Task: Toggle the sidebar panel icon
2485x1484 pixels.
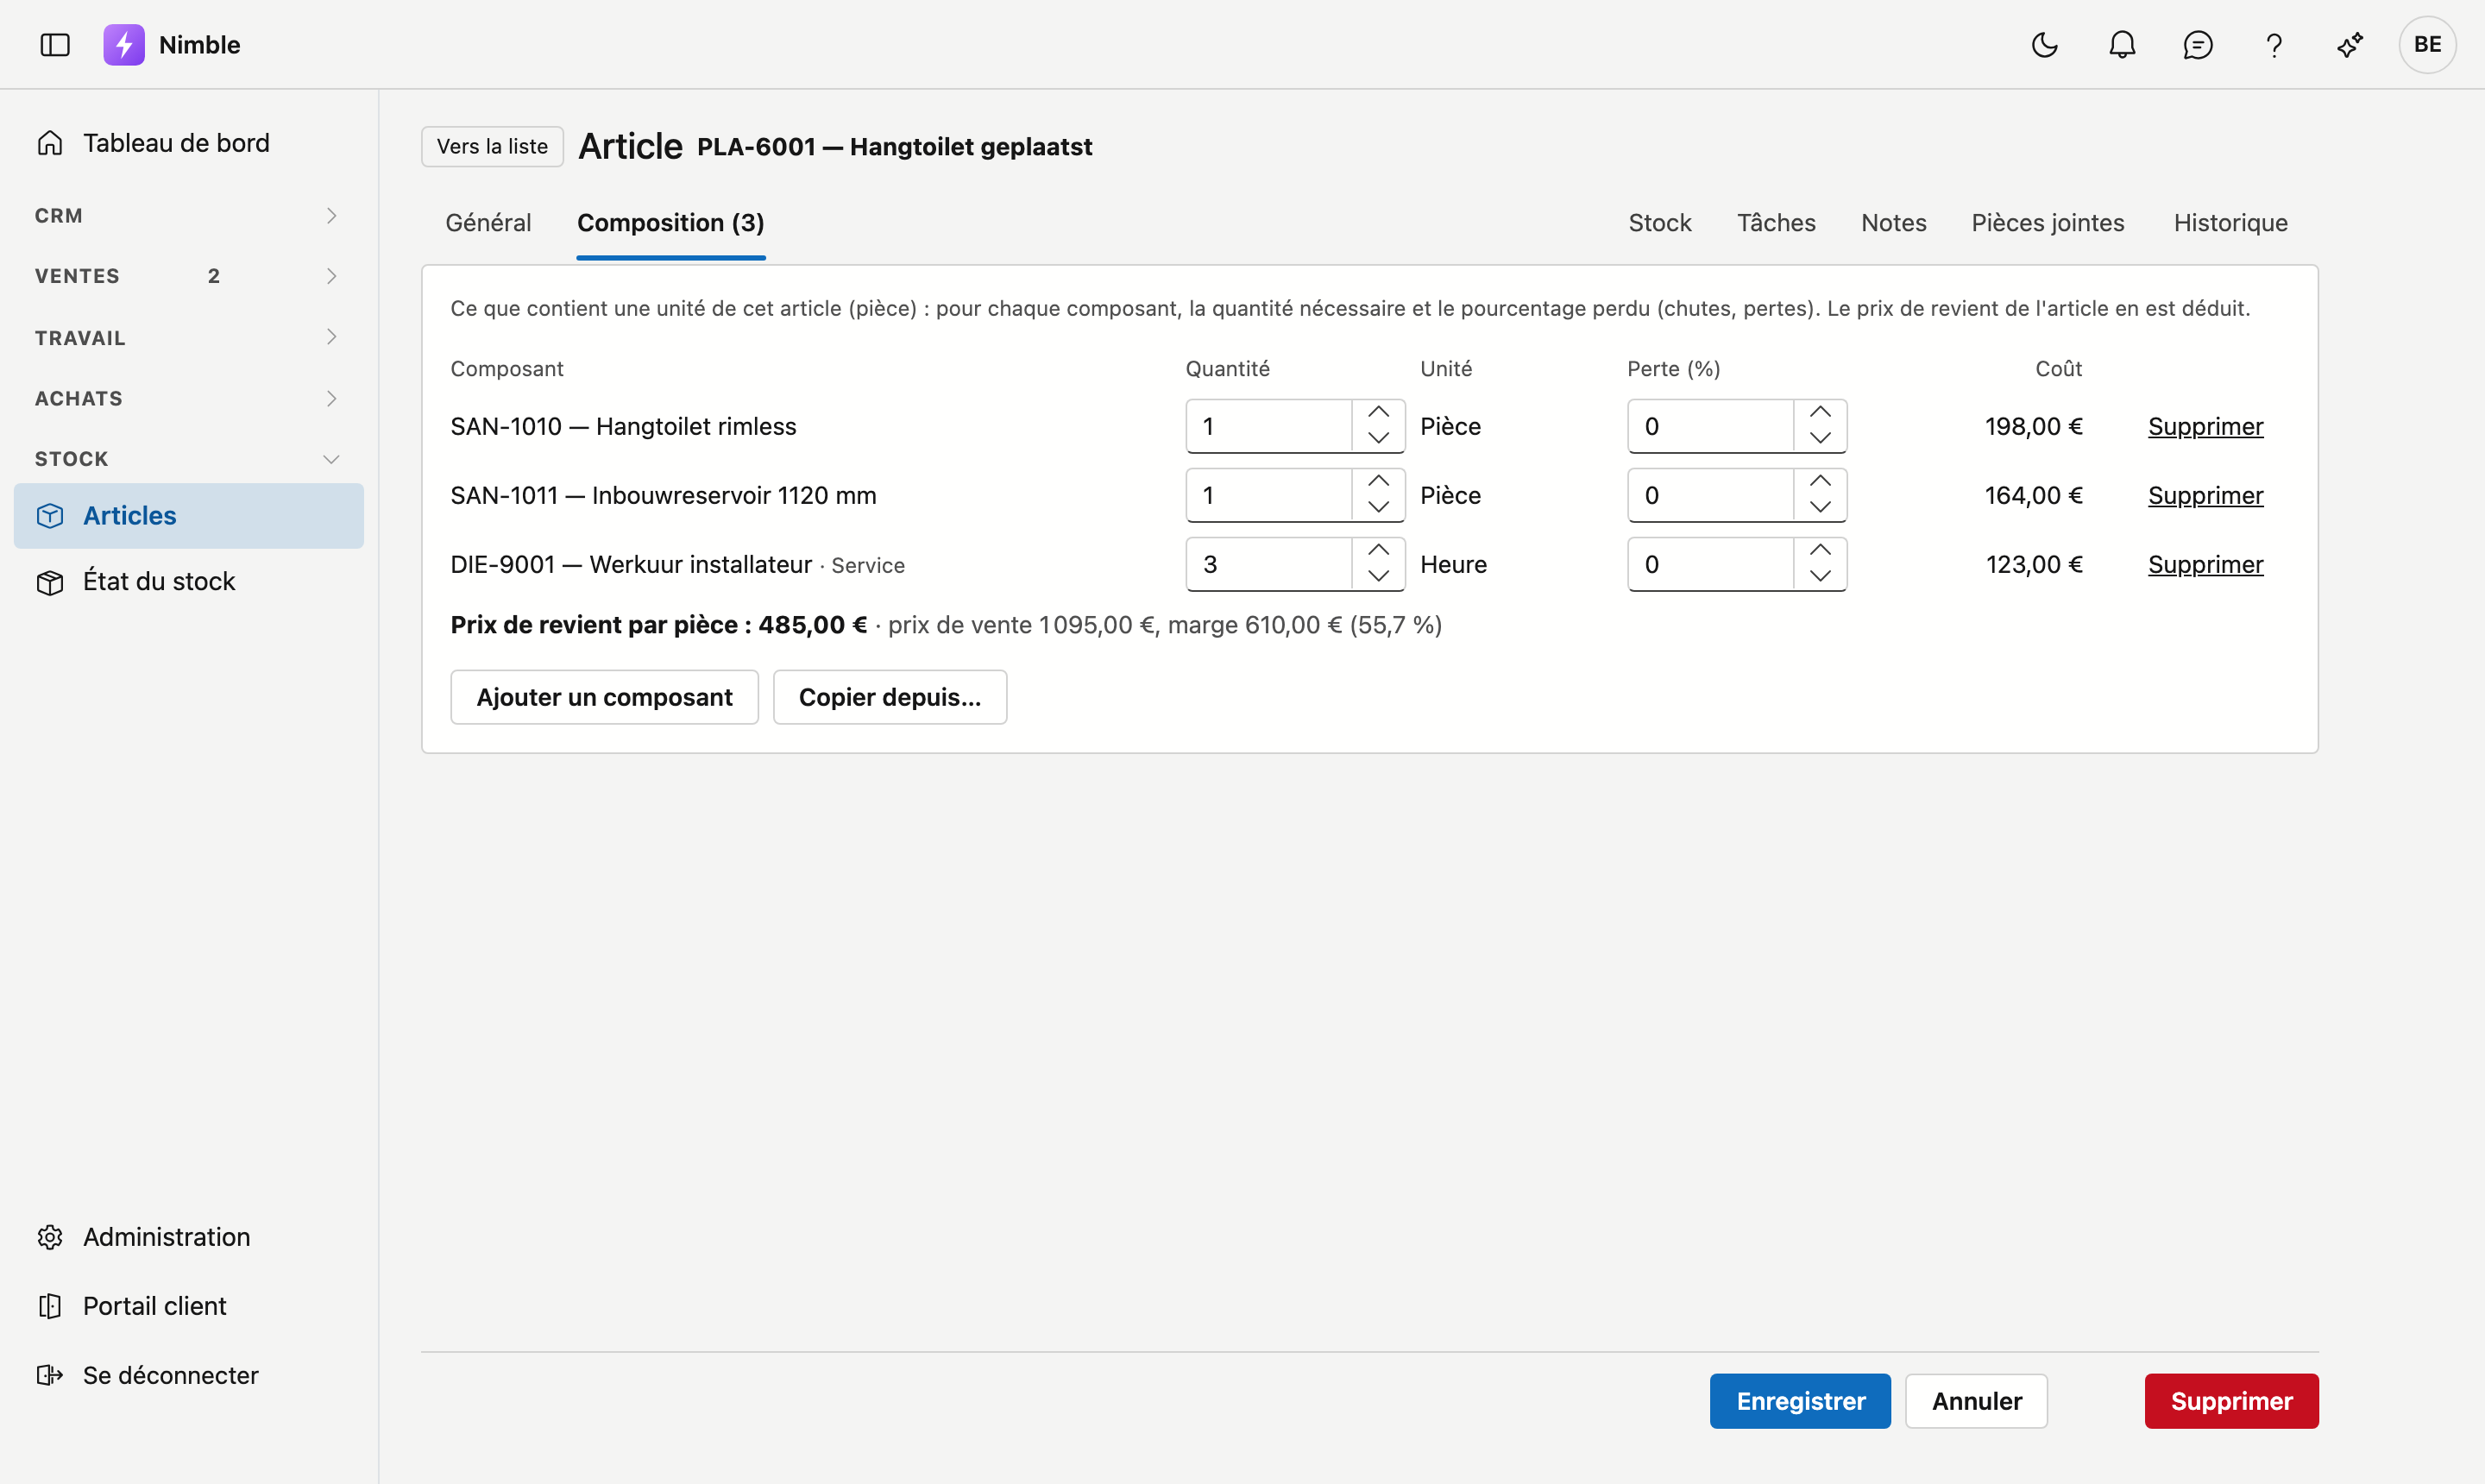Action: (55, 45)
